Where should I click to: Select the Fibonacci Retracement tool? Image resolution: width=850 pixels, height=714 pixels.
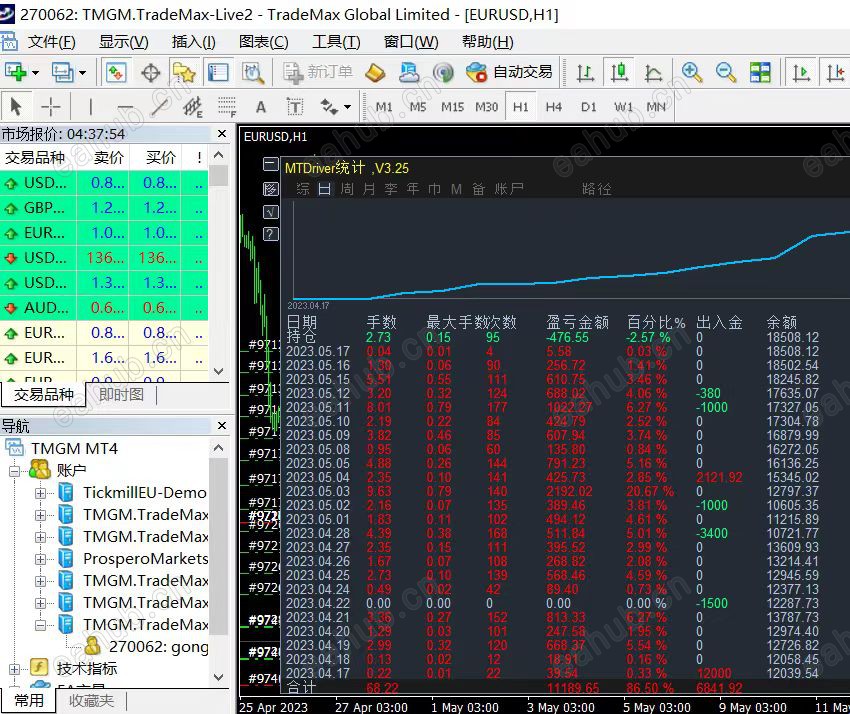click(x=227, y=106)
